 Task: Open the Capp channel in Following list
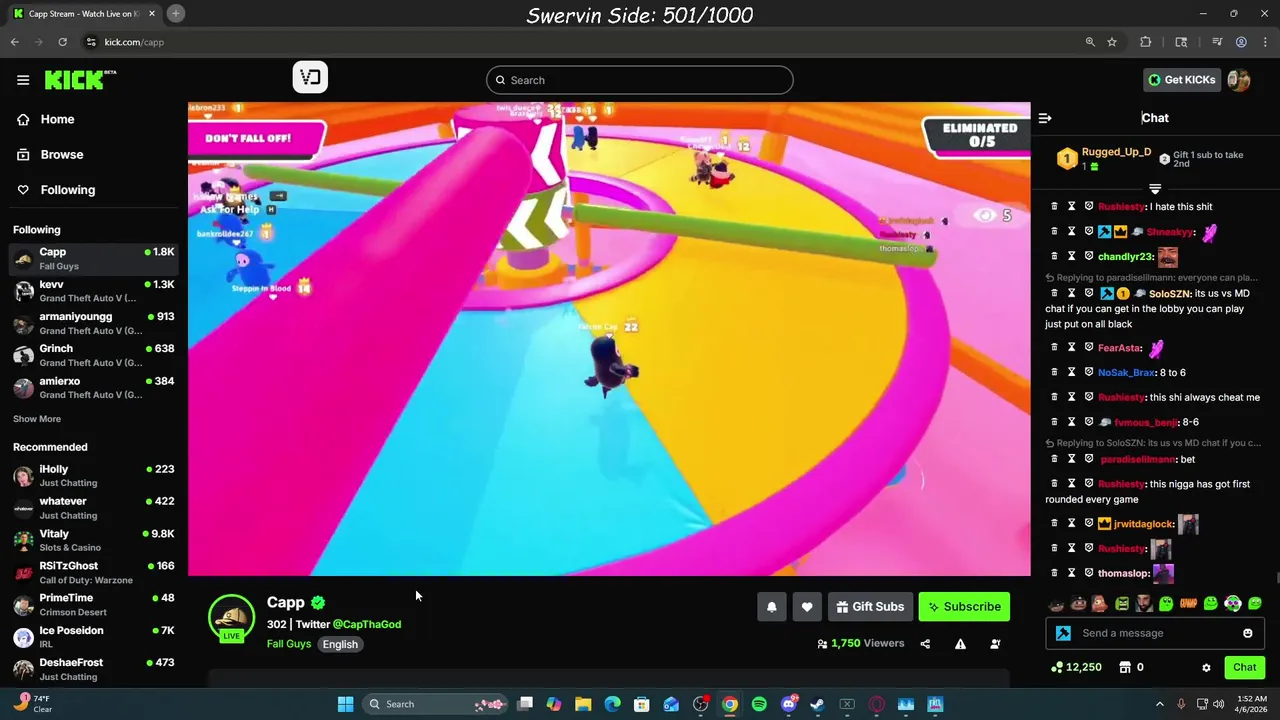(94, 259)
